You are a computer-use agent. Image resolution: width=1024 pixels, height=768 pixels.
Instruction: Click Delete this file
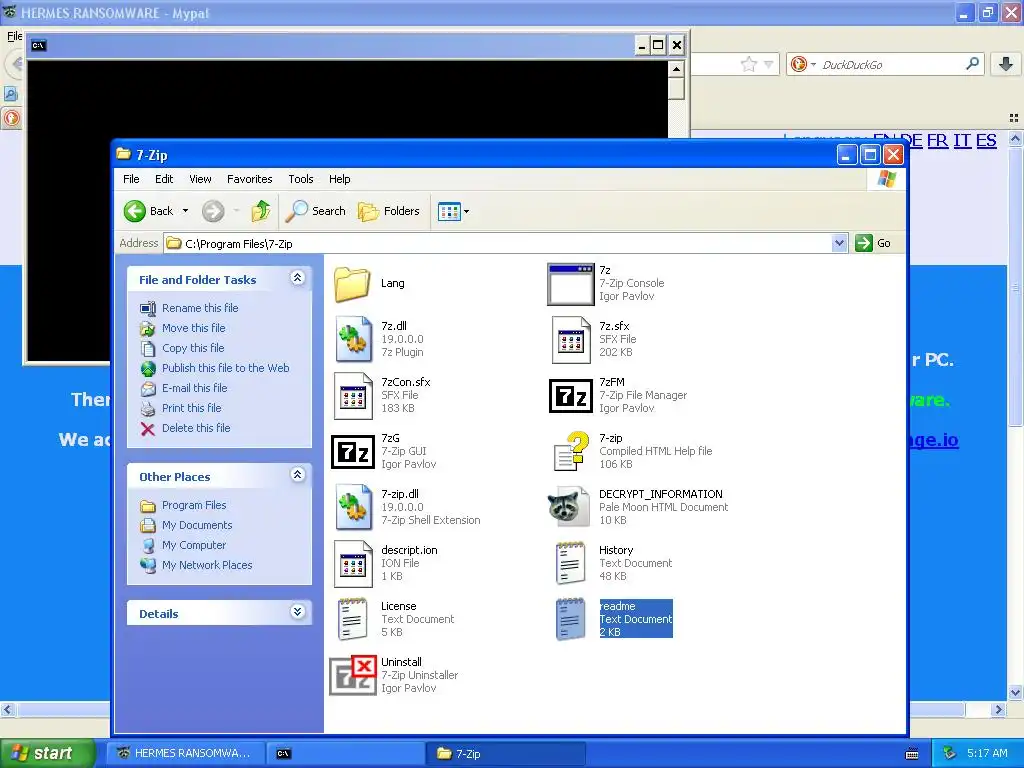(x=196, y=428)
